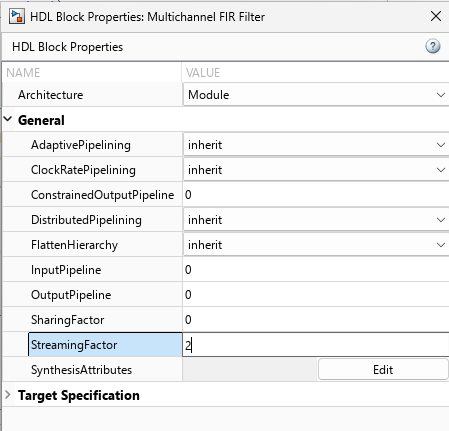
Task: Close the HDL Block Properties dialog
Action: [x=436, y=16]
